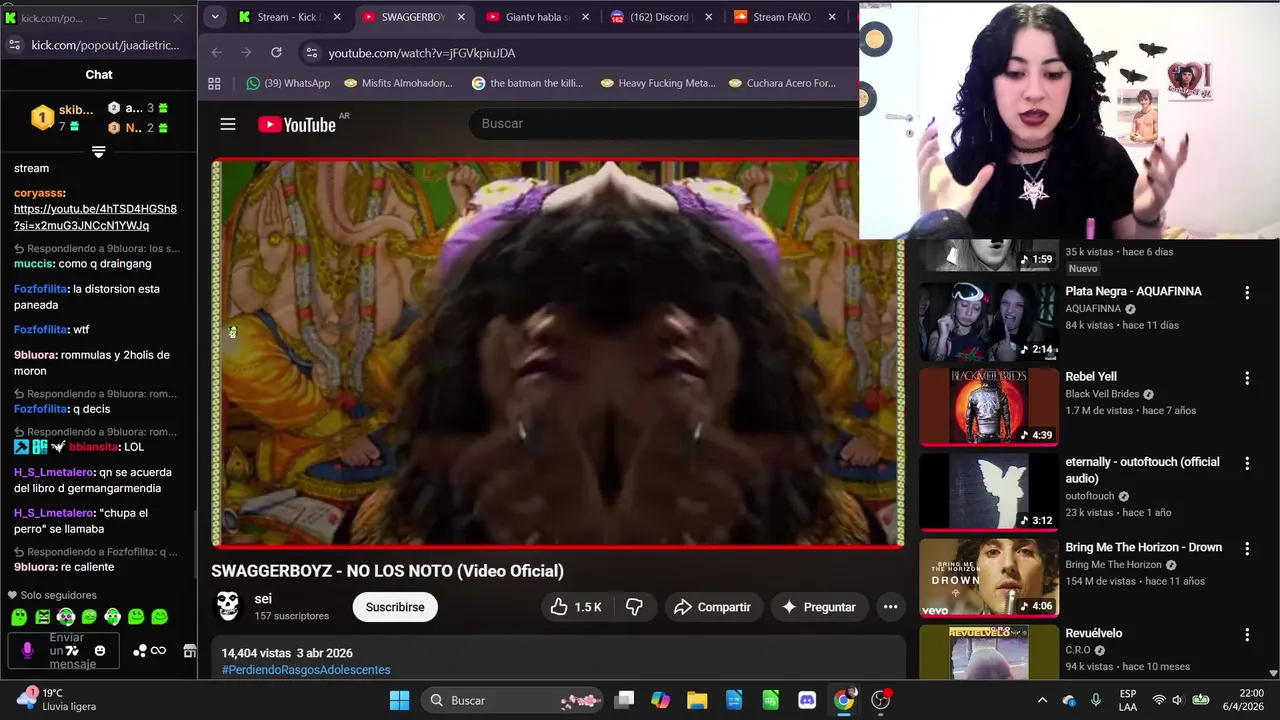1280x720 pixels.
Task: Click the YouTube Buscar search field
Action: click(663, 123)
